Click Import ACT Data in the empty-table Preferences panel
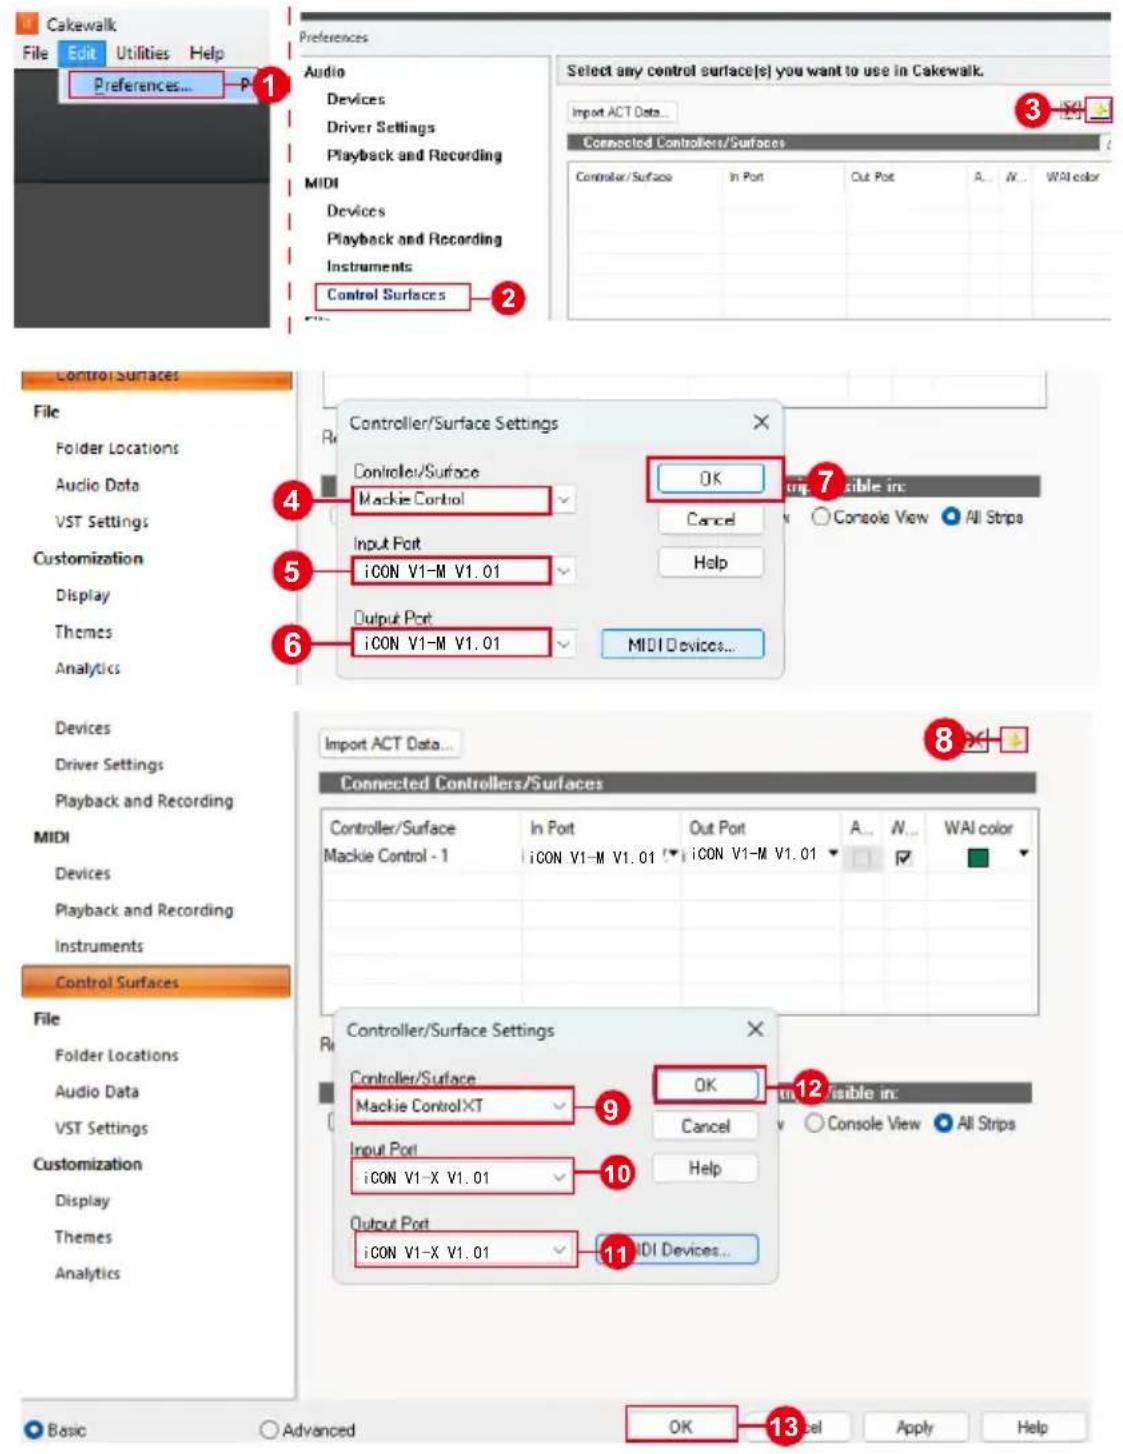 coord(621,112)
